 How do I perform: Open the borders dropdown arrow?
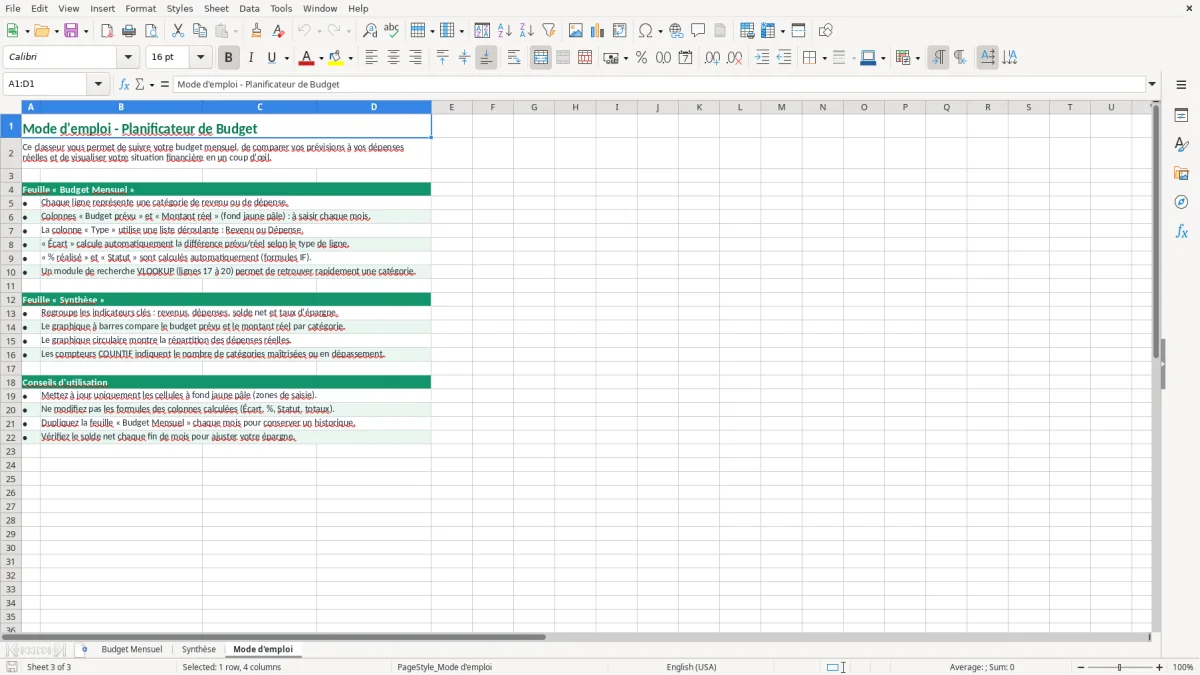[823, 58]
